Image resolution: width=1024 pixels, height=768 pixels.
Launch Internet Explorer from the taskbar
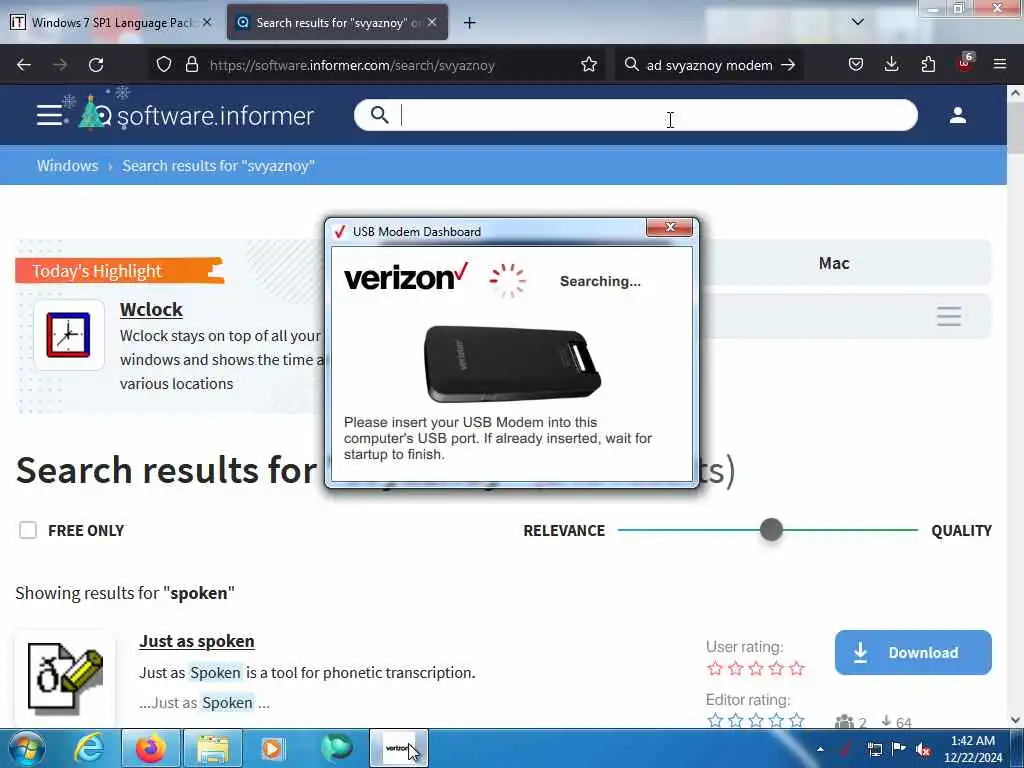[89, 748]
